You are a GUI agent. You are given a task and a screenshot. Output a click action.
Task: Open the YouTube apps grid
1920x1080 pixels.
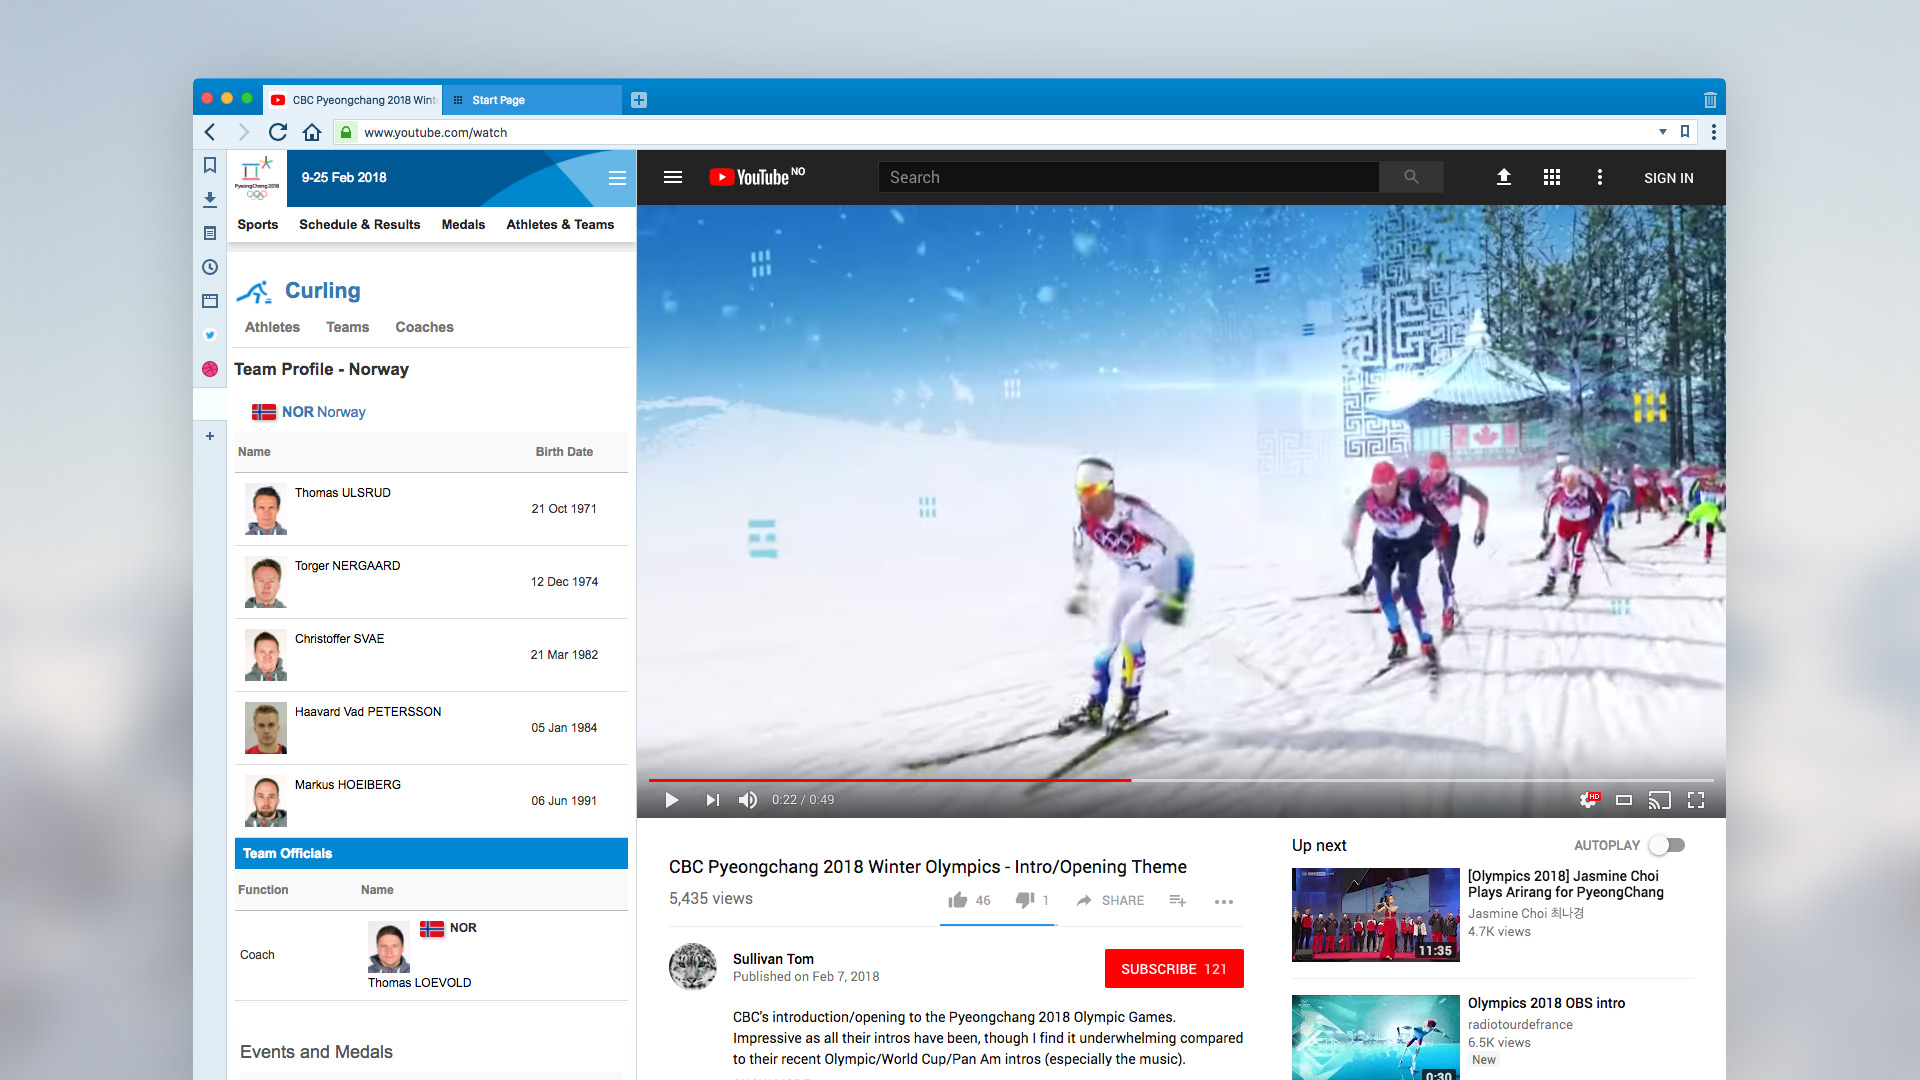[1552, 177]
